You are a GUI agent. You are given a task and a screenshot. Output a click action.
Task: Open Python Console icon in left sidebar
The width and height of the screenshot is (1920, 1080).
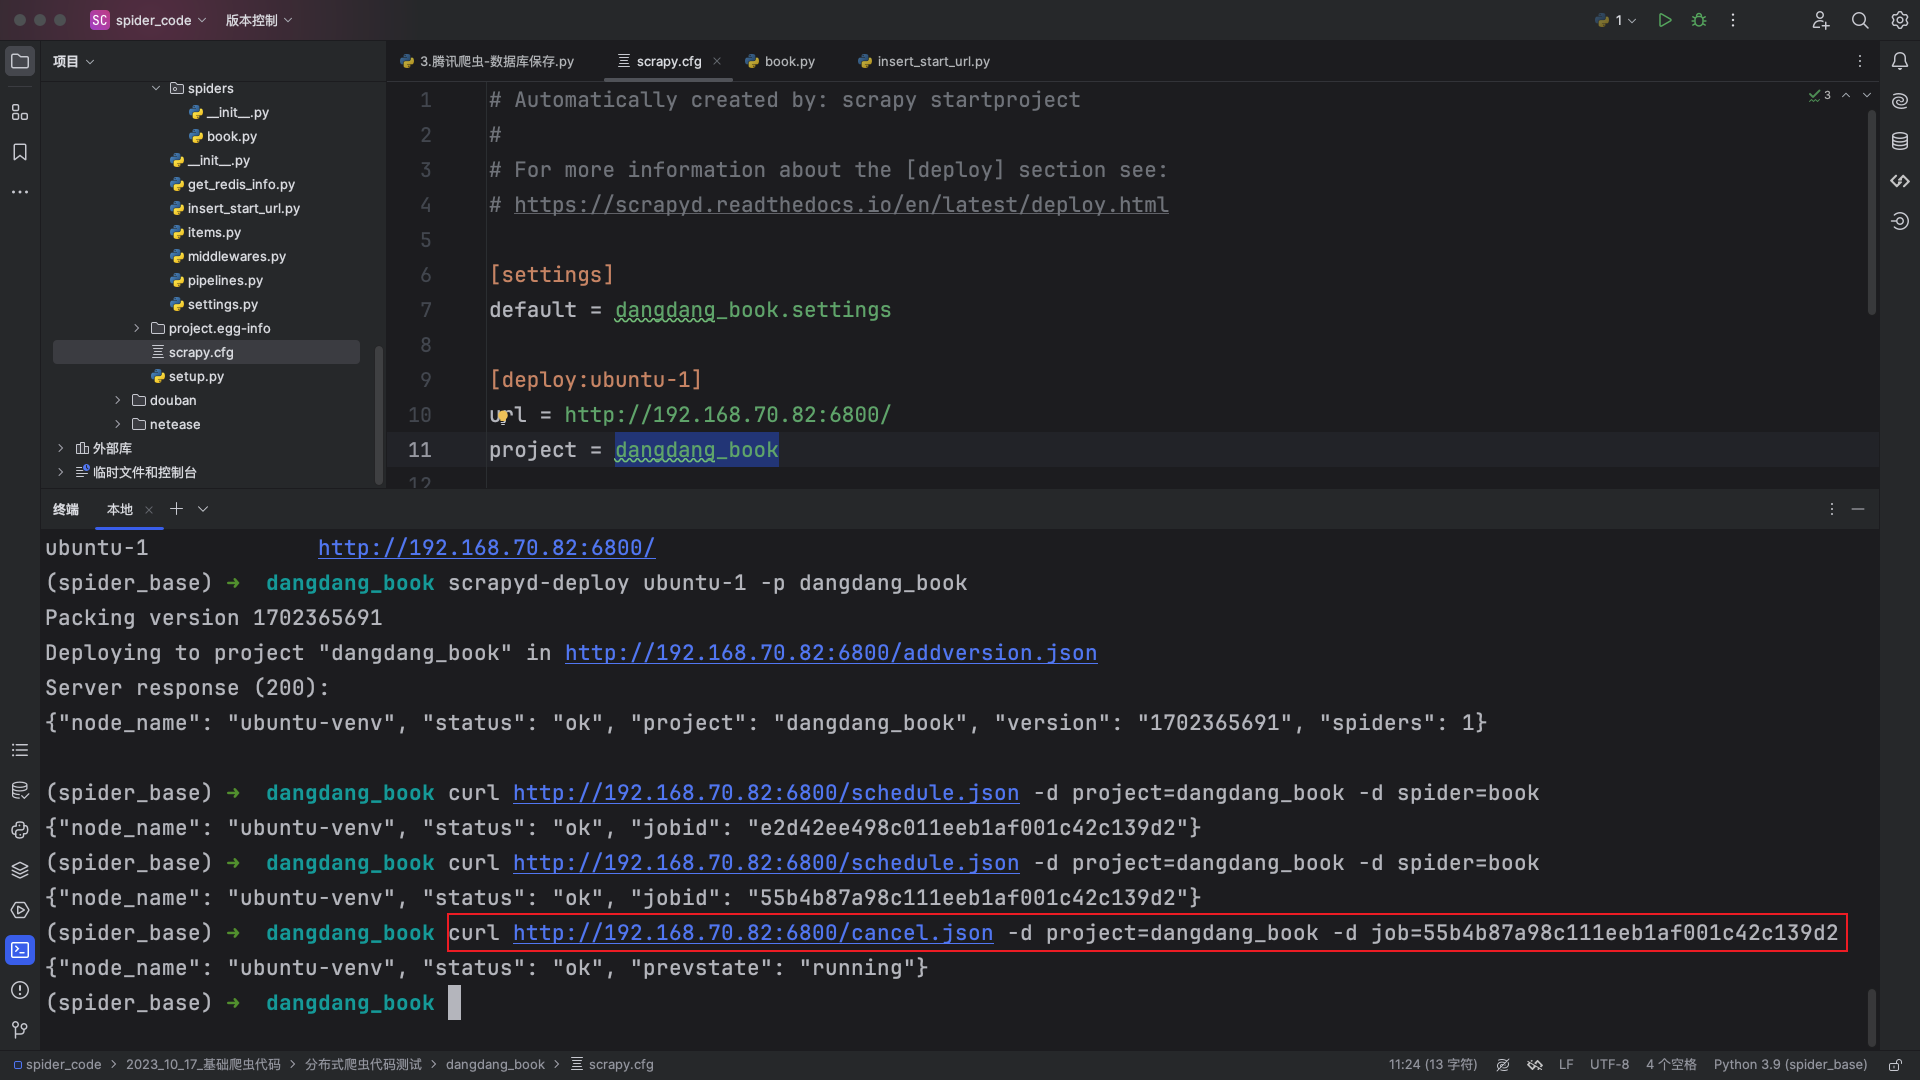point(20,830)
